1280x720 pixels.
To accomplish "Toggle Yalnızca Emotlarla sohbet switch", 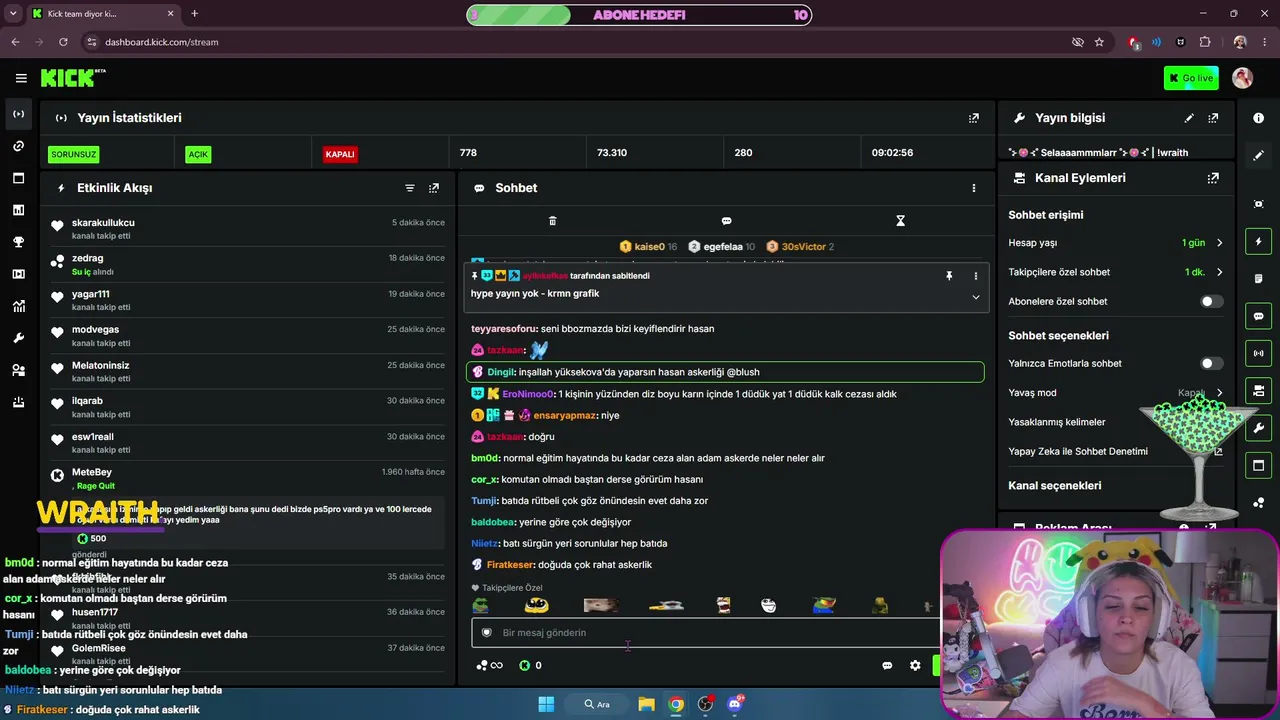I will (1211, 363).
